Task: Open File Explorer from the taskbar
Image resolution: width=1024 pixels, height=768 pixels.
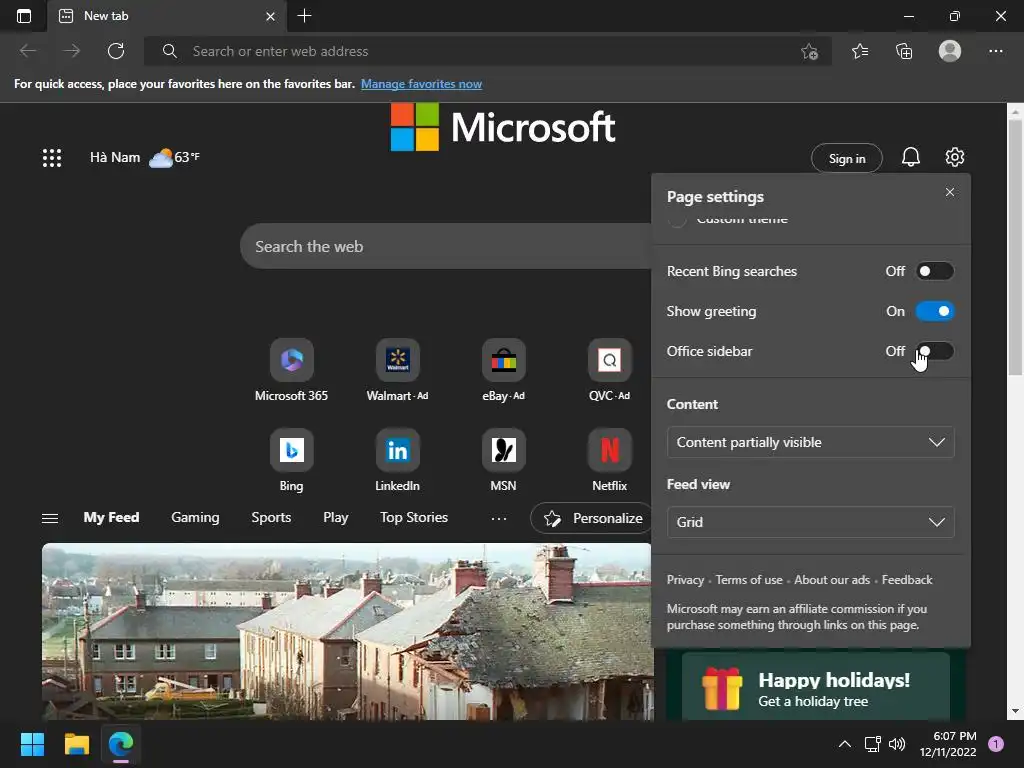Action: pyautogui.click(x=76, y=744)
